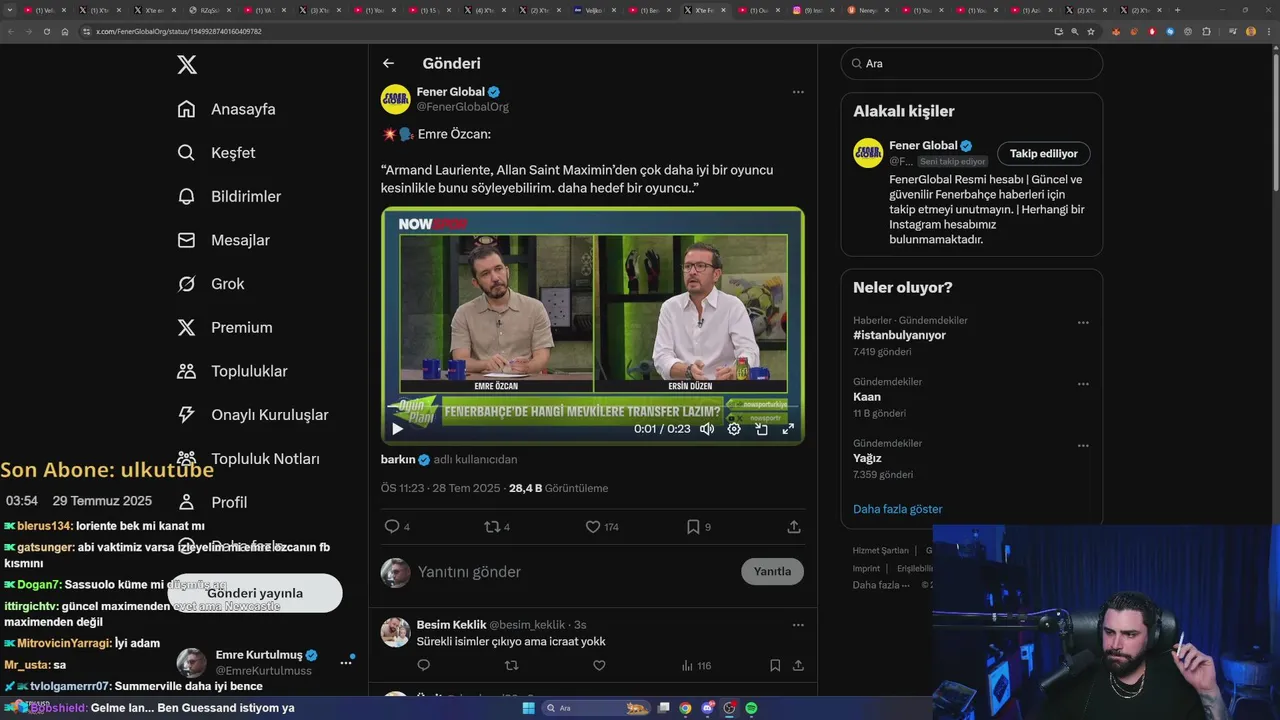The height and width of the screenshot is (720, 1280).
Task: Reply to Besim Keklik's comment
Action: point(424,665)
